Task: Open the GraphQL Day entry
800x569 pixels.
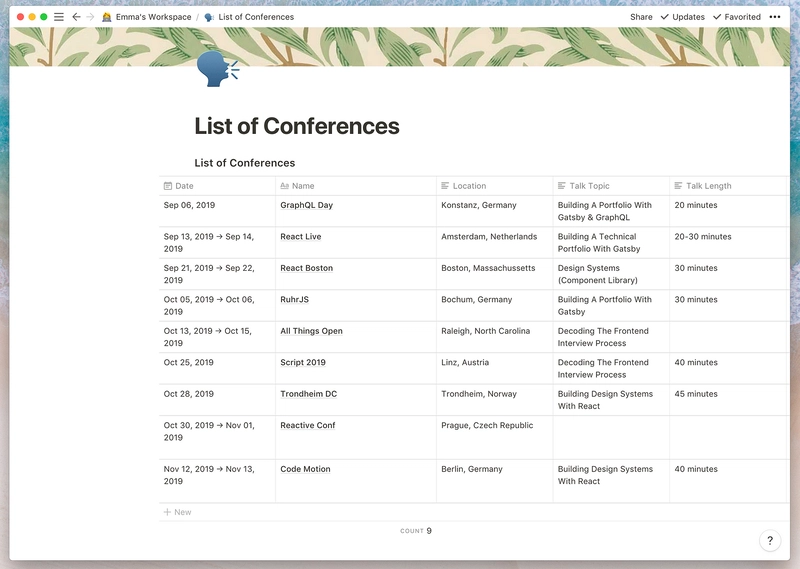Action: 306,205
